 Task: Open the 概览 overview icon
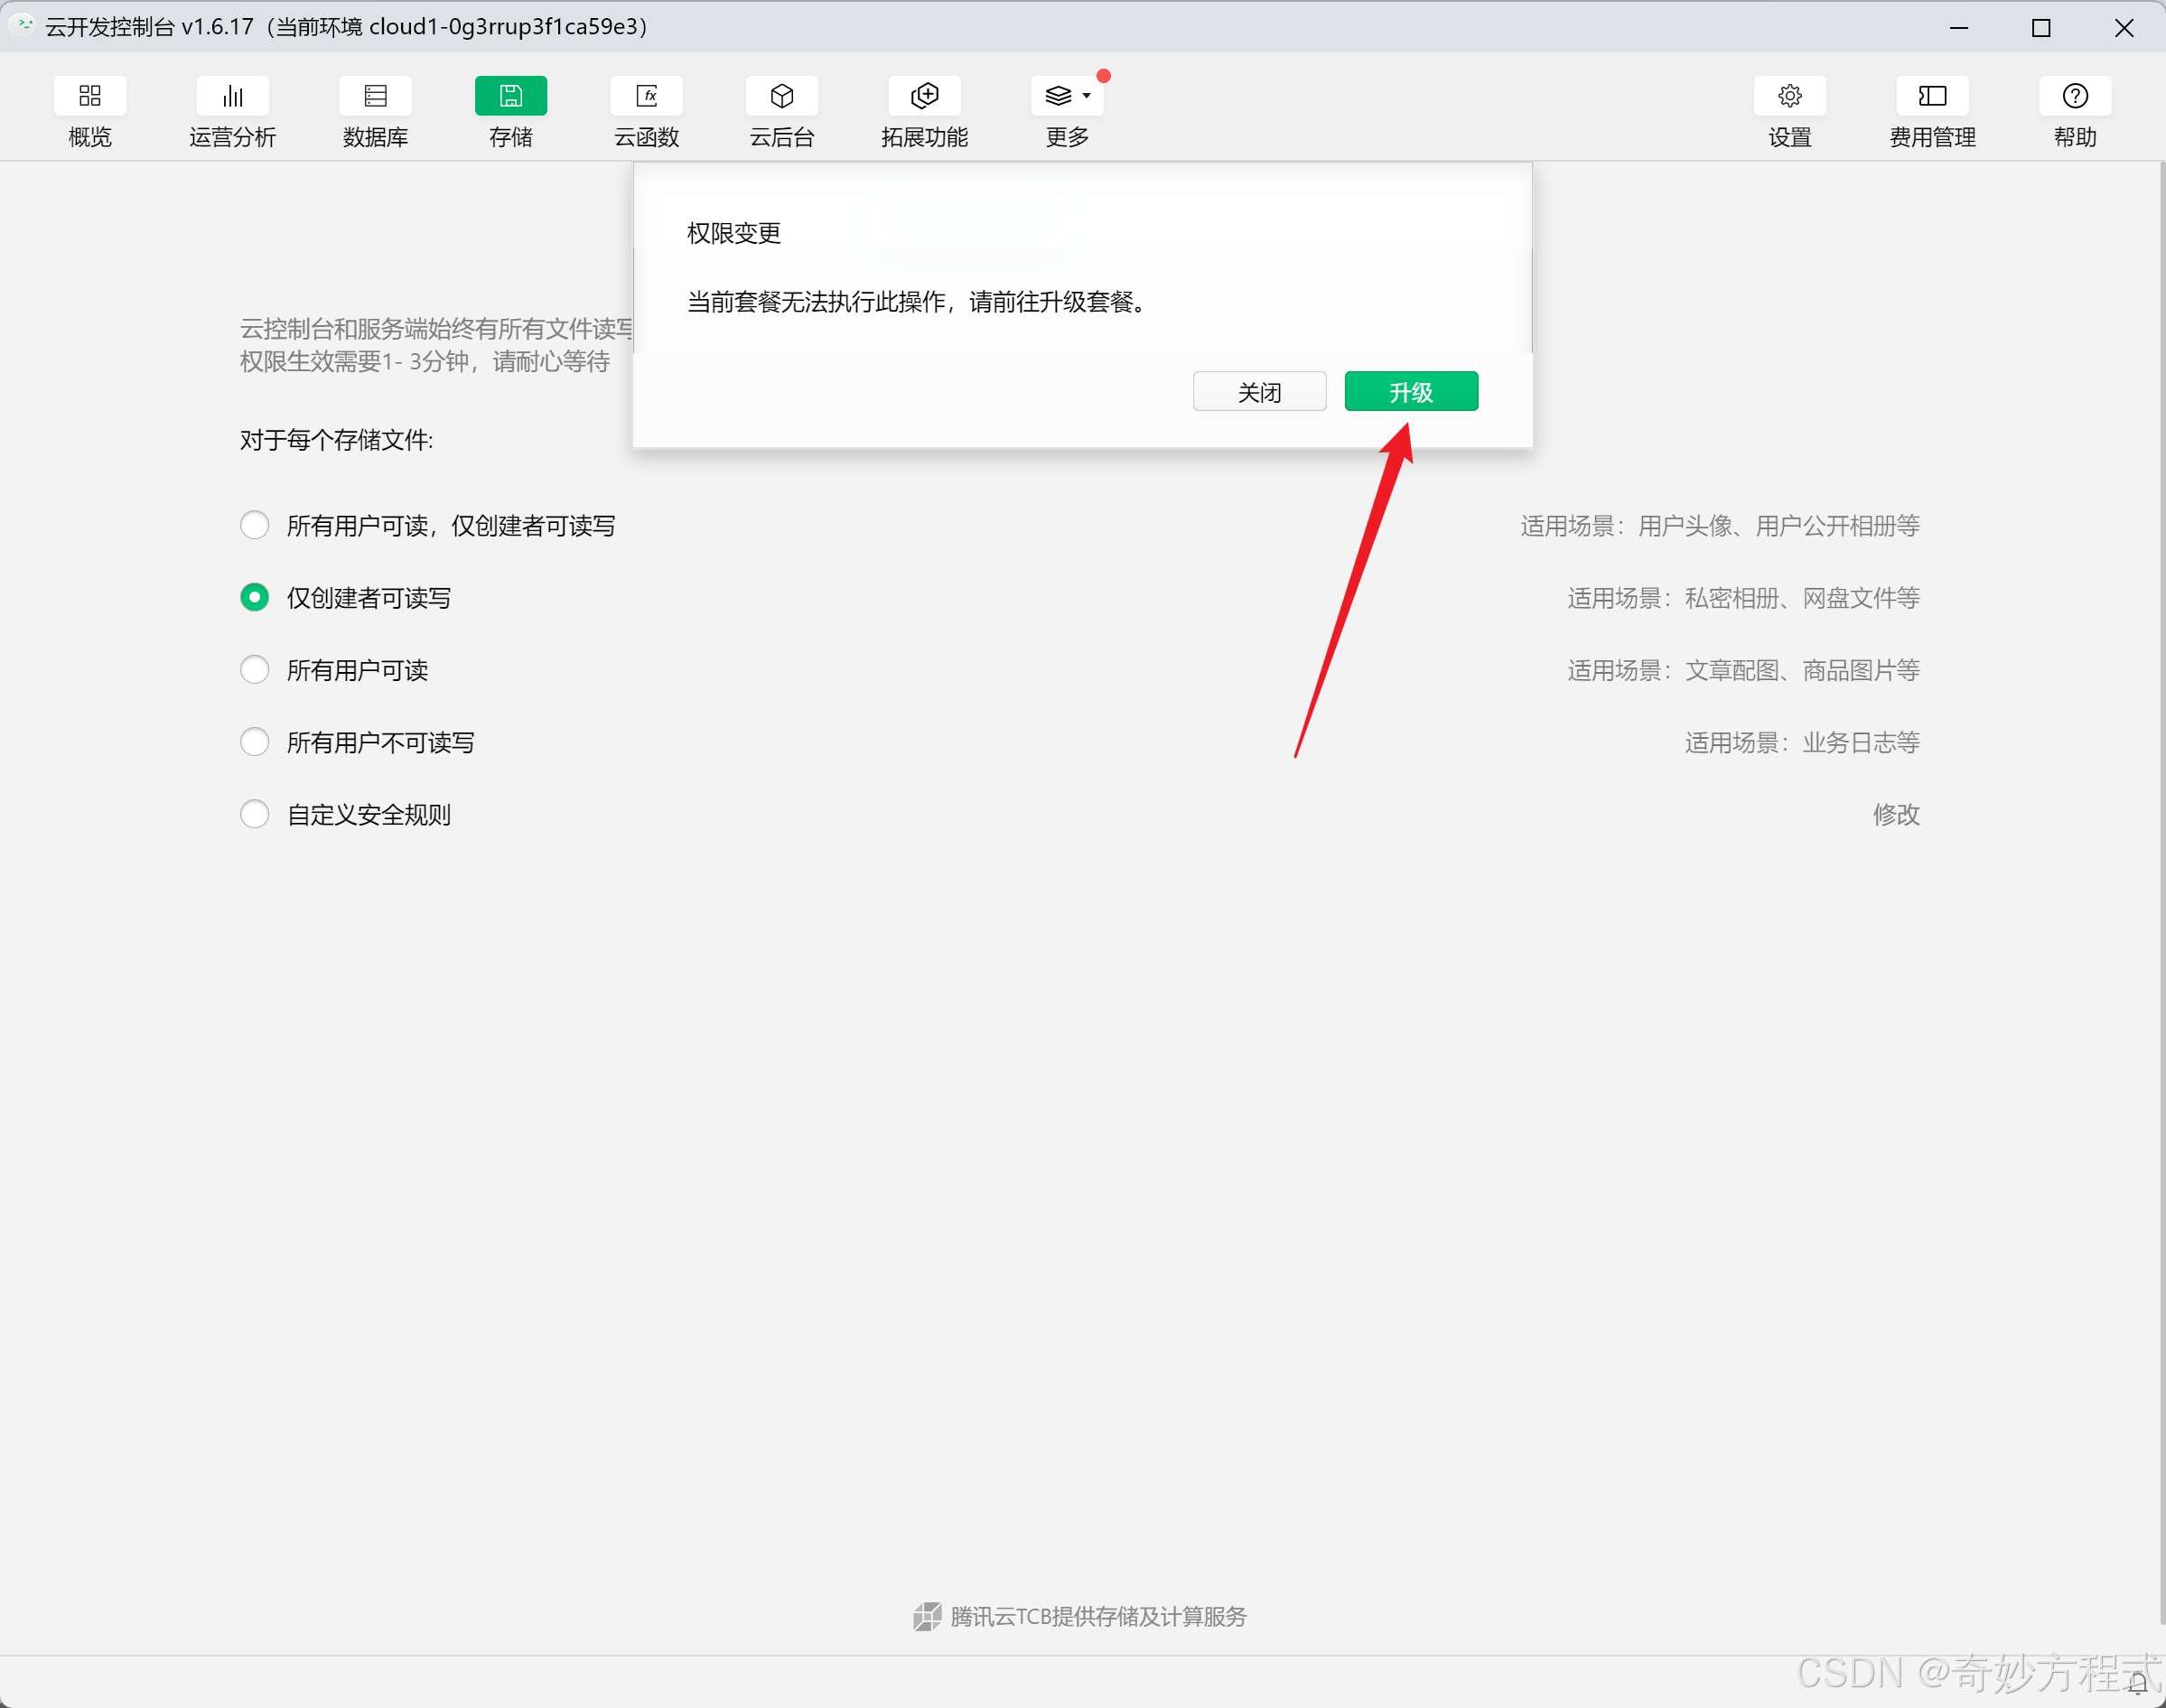click(x=90, y=96)
